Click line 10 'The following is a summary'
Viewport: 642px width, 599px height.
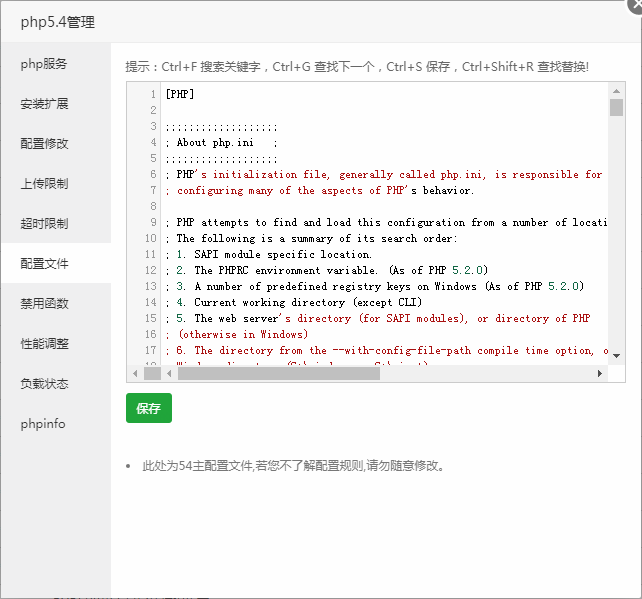tap(311, 239)
